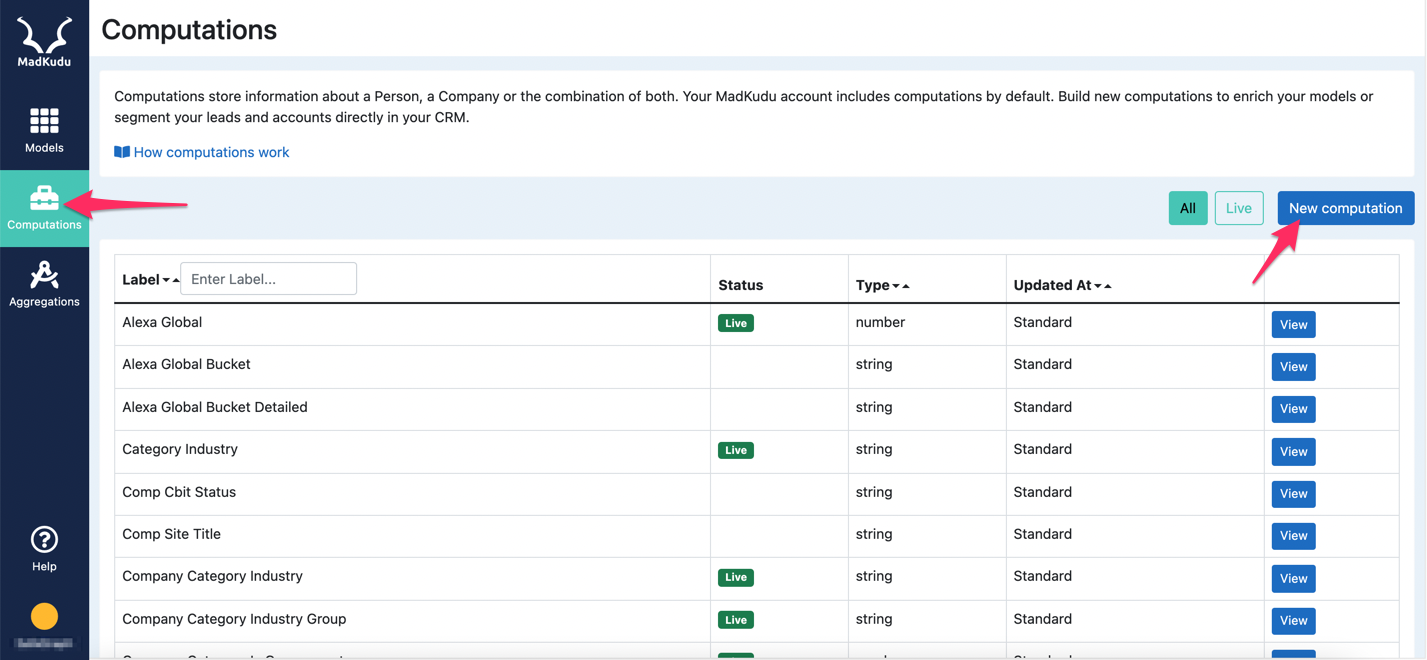Click the Status column header
The height and width of the screenshot is (660, 1427).
tap(741, 285)
